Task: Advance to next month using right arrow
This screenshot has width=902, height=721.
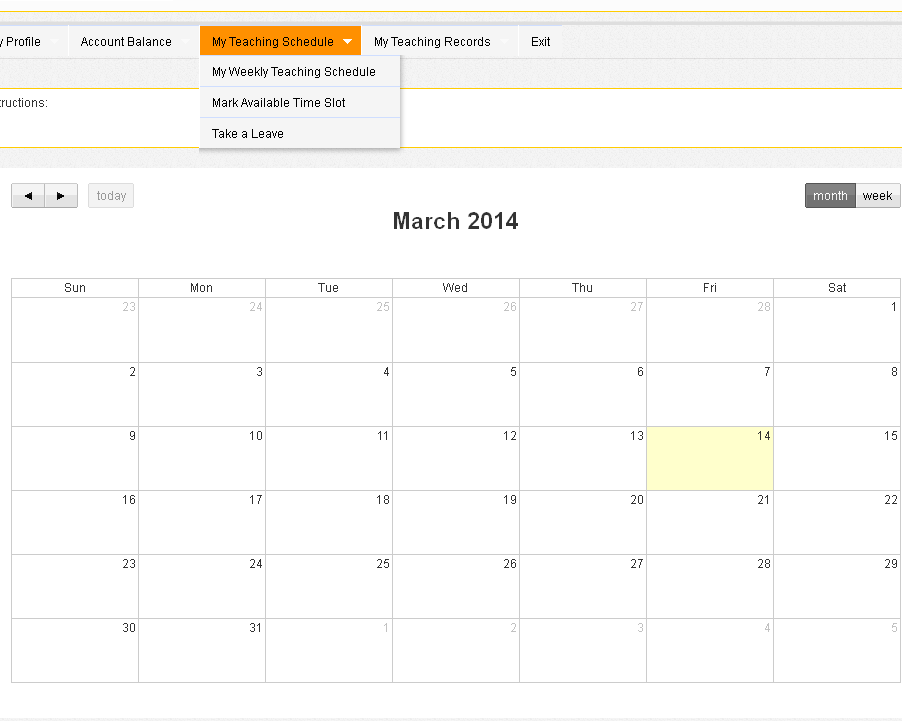Action: 61,196
